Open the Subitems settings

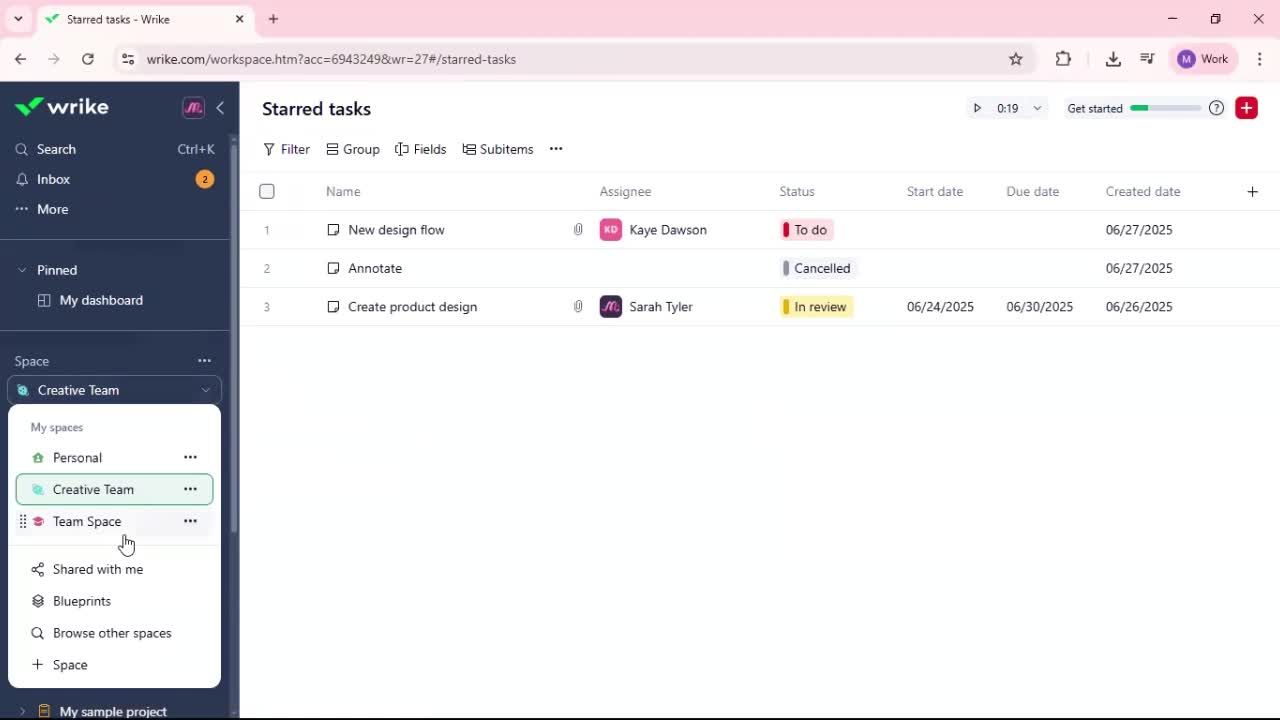tap(498, 149)
